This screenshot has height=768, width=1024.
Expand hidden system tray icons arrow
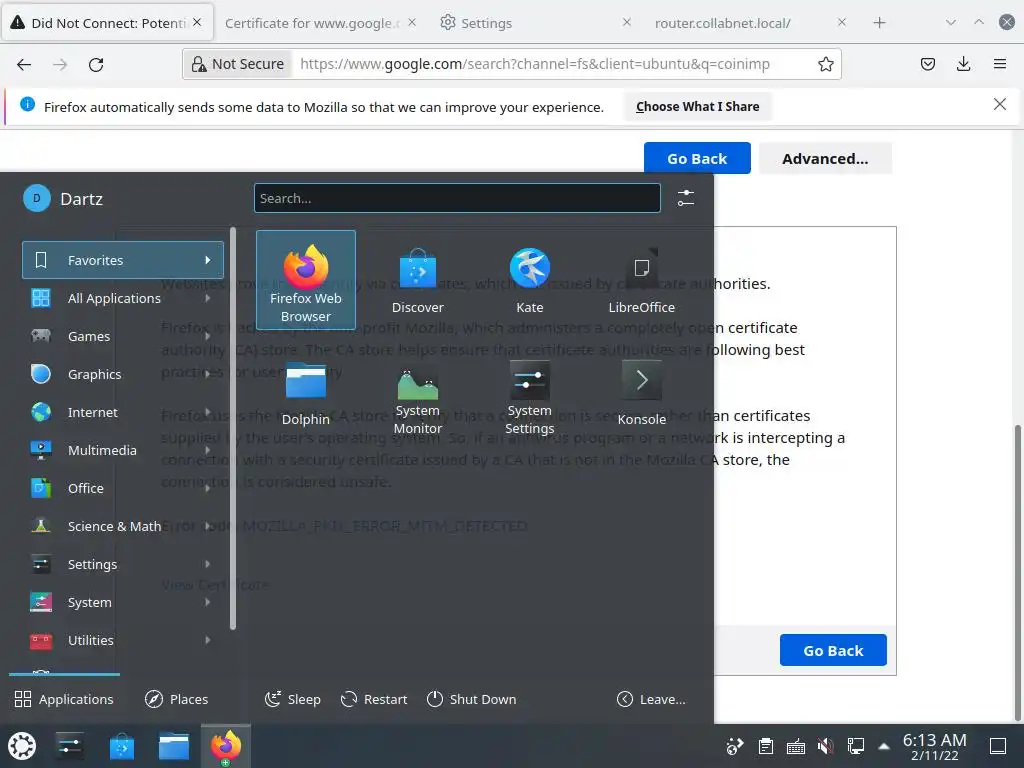[x=884, y=746]
